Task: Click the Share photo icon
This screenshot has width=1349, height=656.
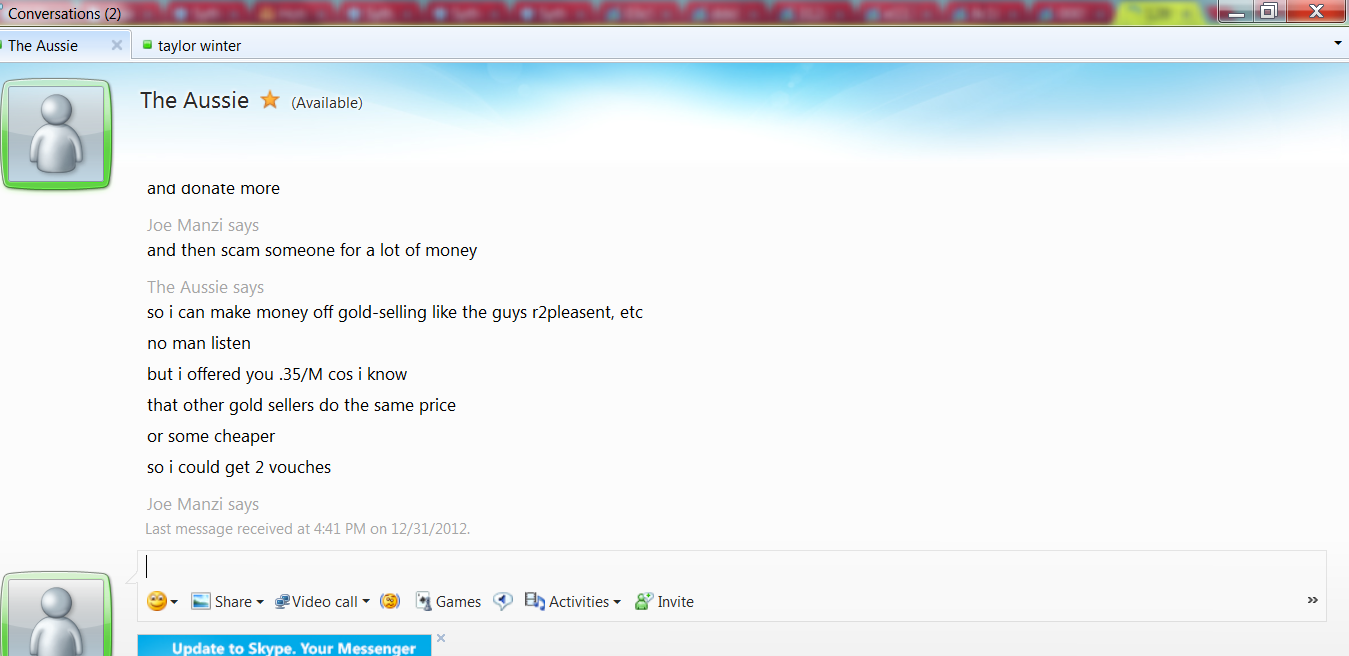Action: tap(201, 601)
